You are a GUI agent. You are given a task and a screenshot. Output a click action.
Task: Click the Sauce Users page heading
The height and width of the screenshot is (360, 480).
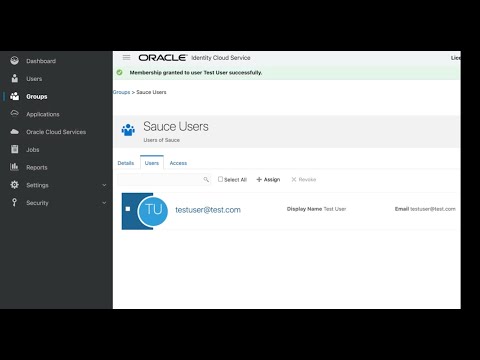176,126
